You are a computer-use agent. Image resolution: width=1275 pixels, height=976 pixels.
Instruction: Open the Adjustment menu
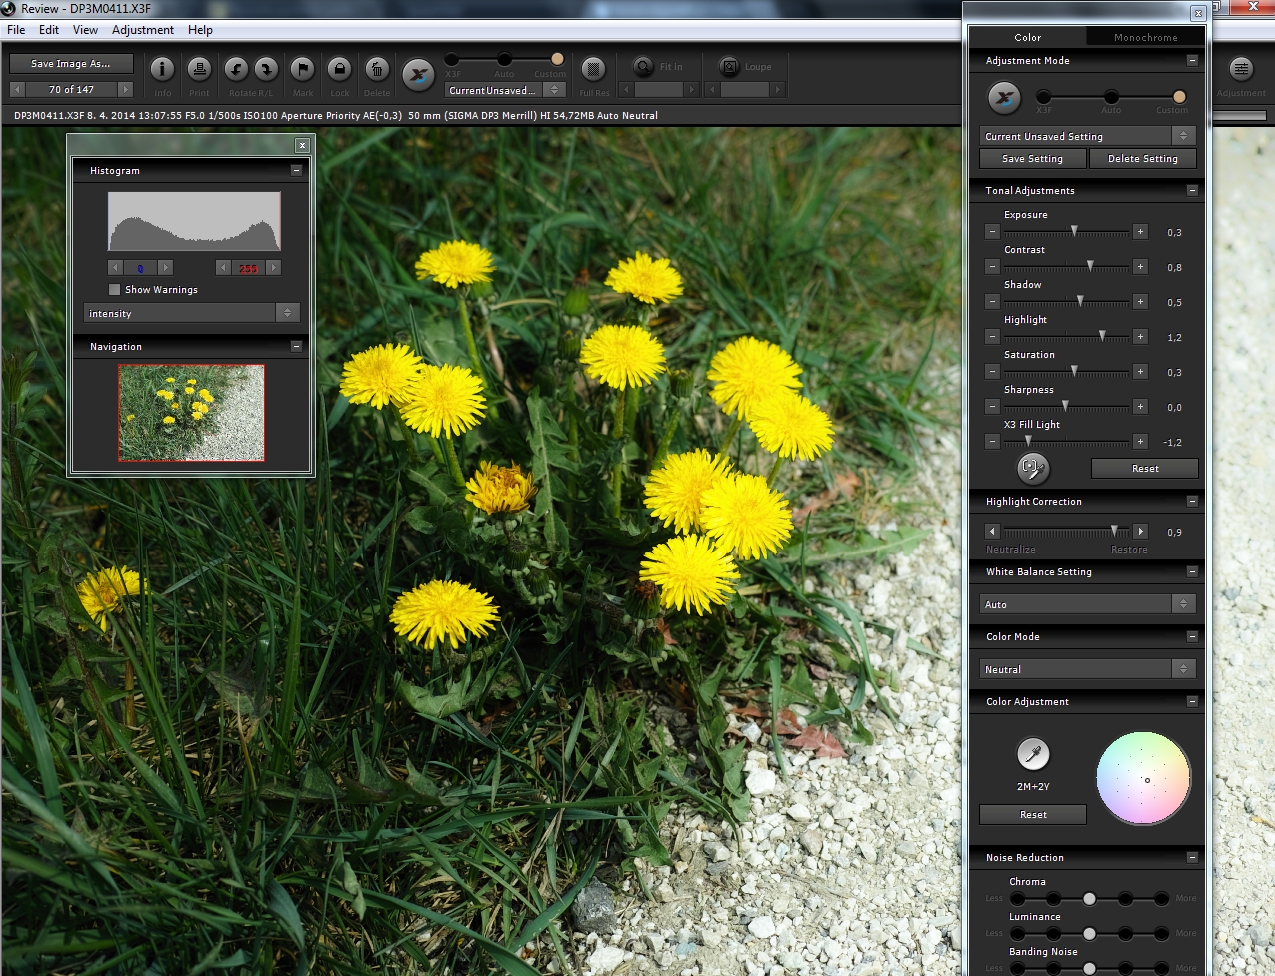tap(143, 30)
